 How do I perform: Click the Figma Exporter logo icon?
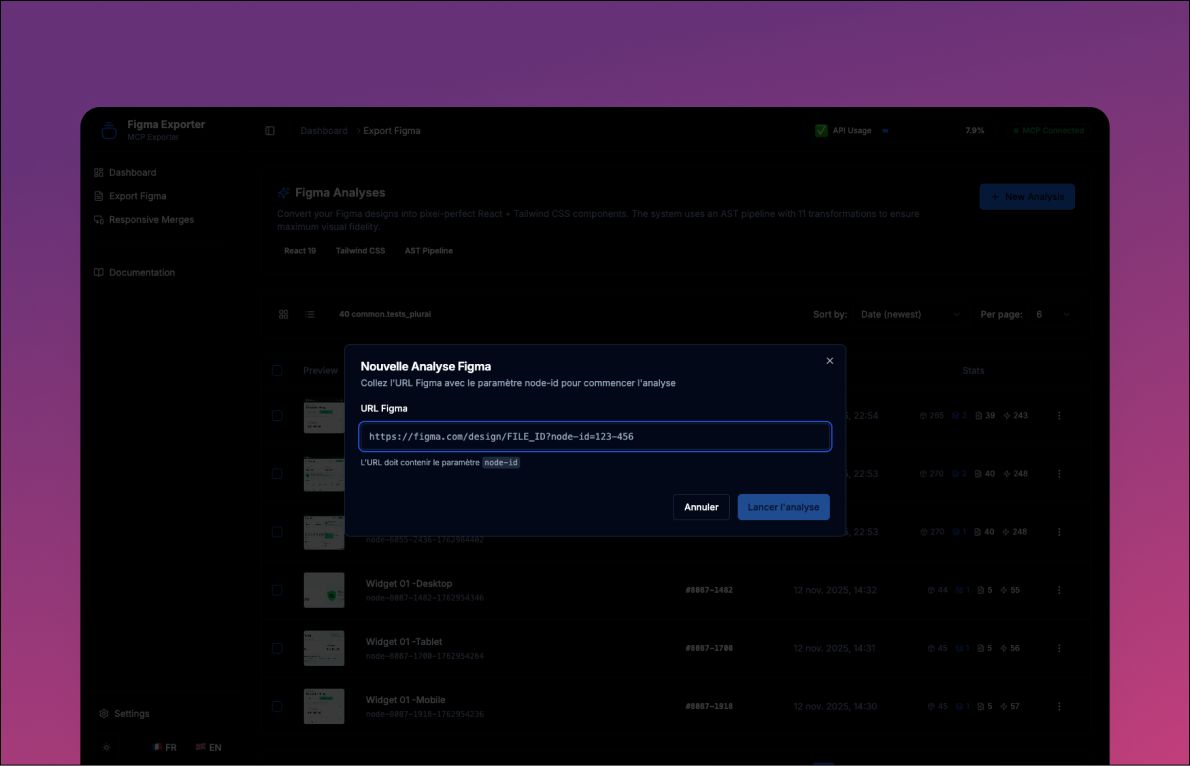click(x=109, y=131)
